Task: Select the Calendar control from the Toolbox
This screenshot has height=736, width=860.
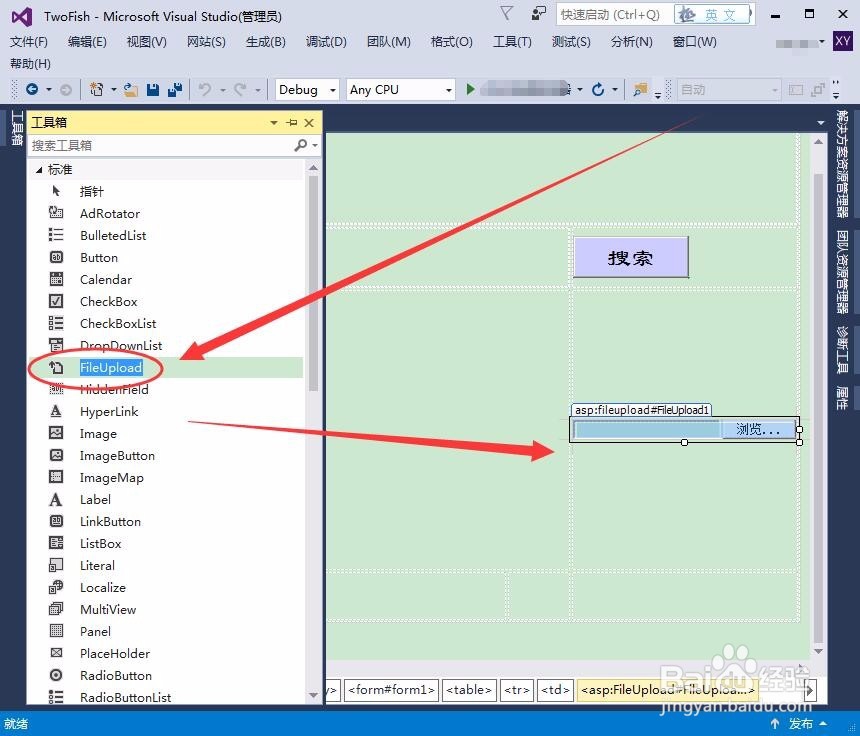Action: [104, 279]
